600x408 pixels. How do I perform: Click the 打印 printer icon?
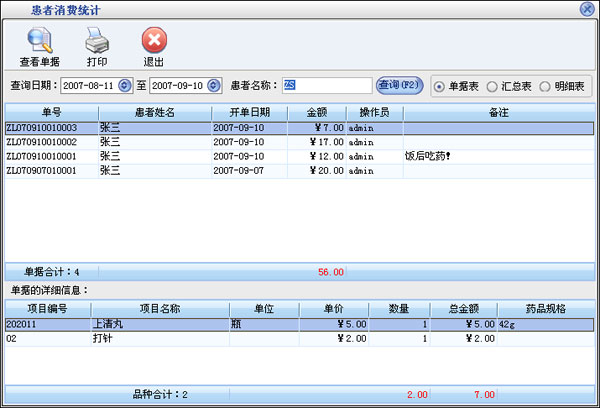[x=97, y=41]
